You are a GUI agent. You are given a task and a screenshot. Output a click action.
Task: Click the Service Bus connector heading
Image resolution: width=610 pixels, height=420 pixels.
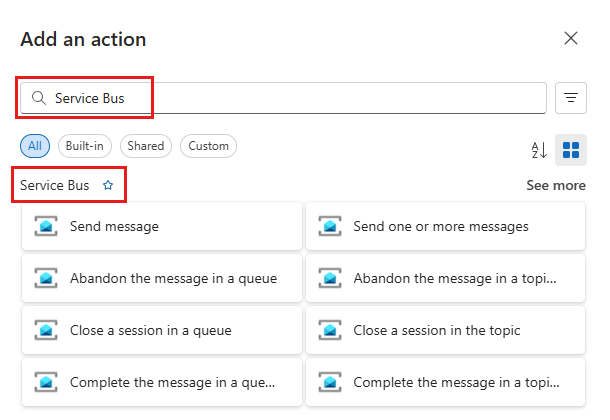tap(54, 186)
